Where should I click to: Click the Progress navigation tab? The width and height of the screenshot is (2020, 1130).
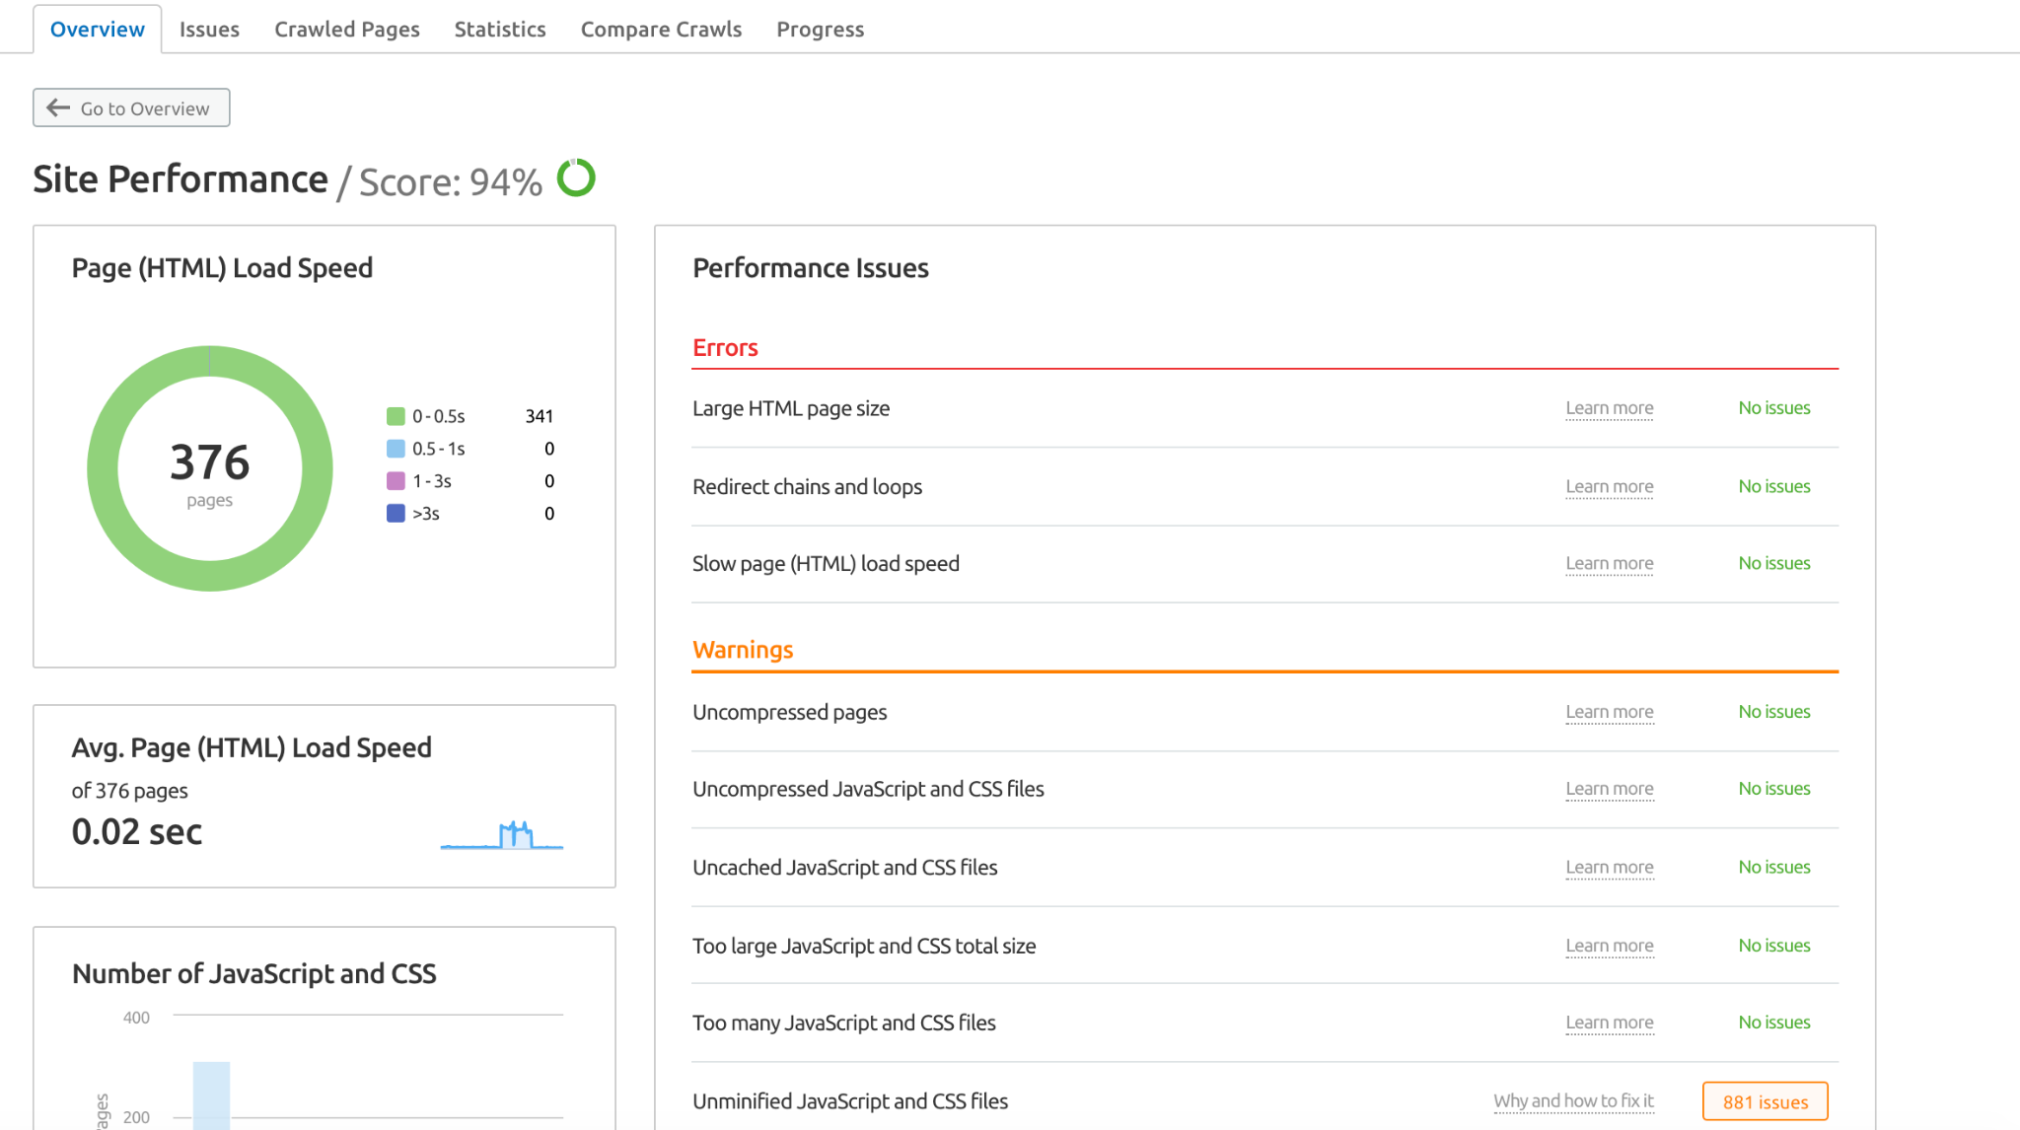tap(819, 28)
